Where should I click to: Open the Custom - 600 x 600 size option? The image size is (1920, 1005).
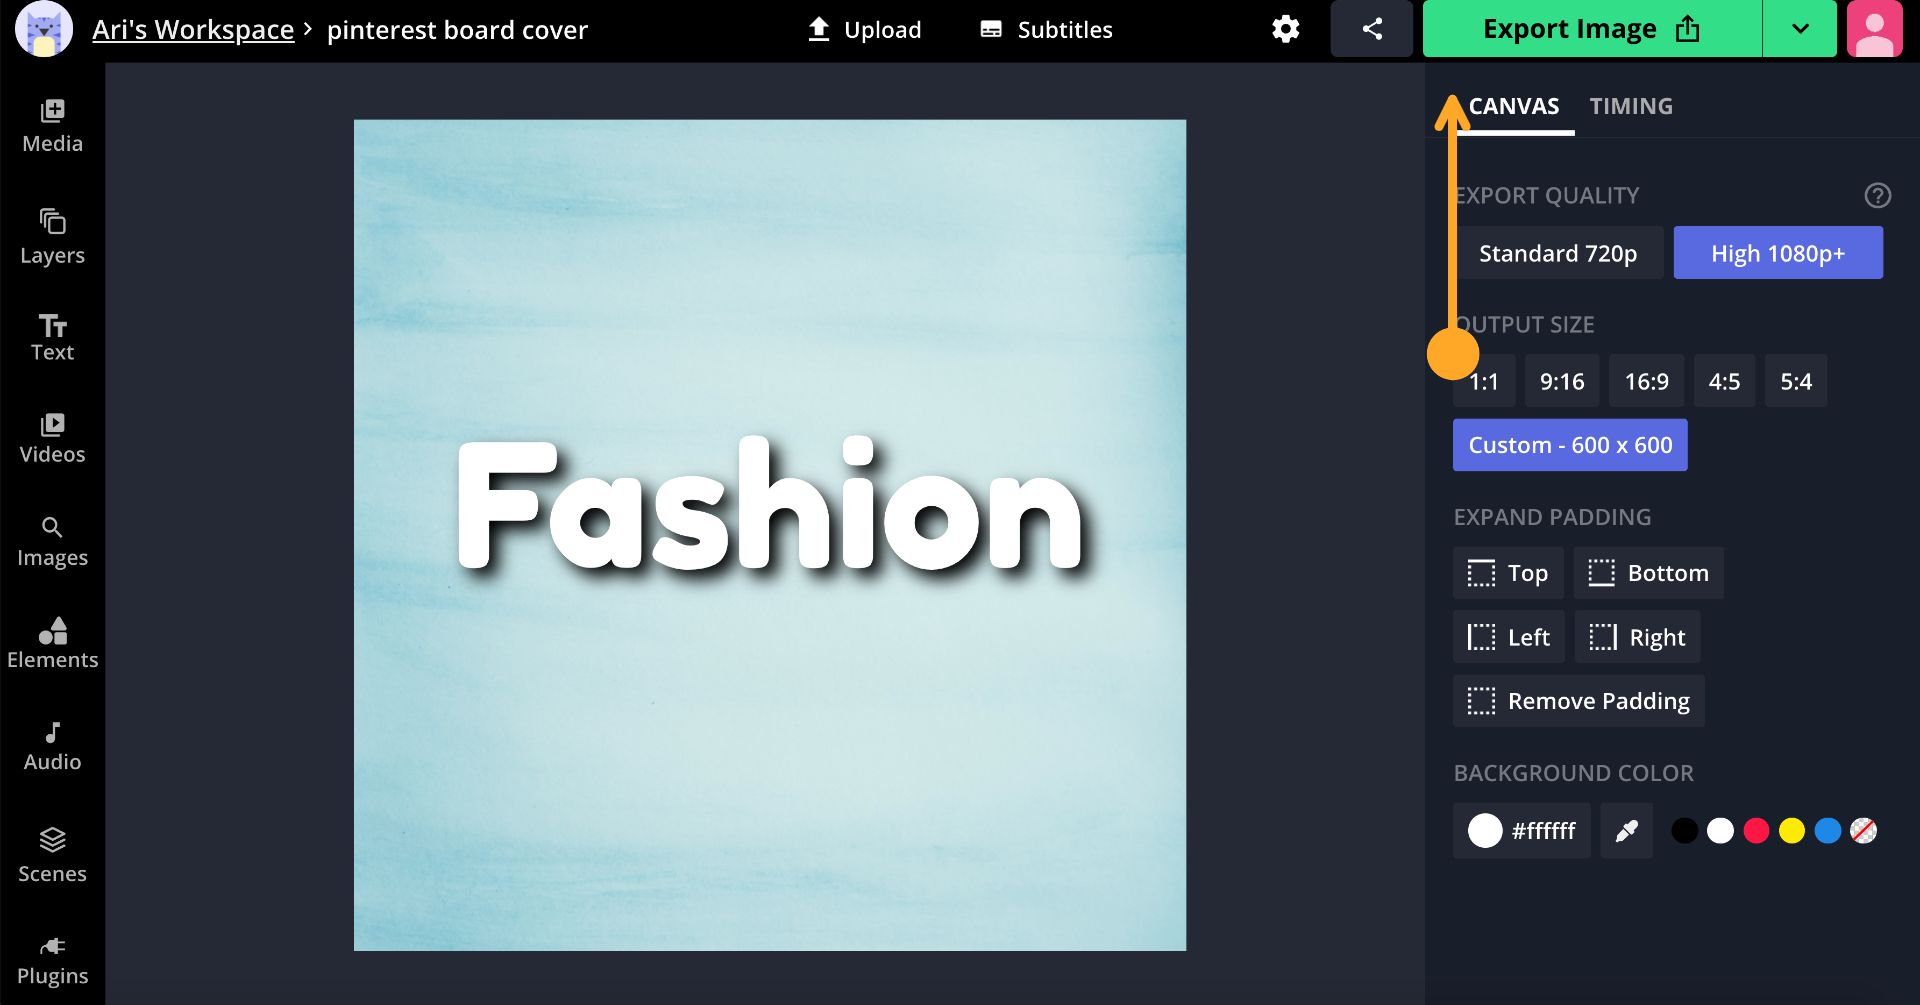click(1569, 445)
